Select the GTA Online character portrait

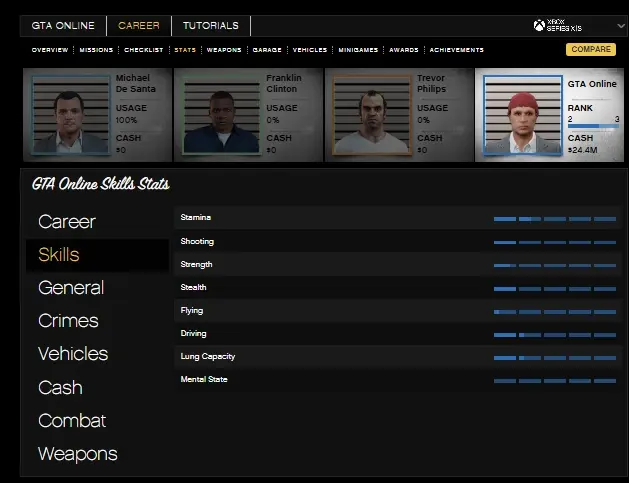518,116
